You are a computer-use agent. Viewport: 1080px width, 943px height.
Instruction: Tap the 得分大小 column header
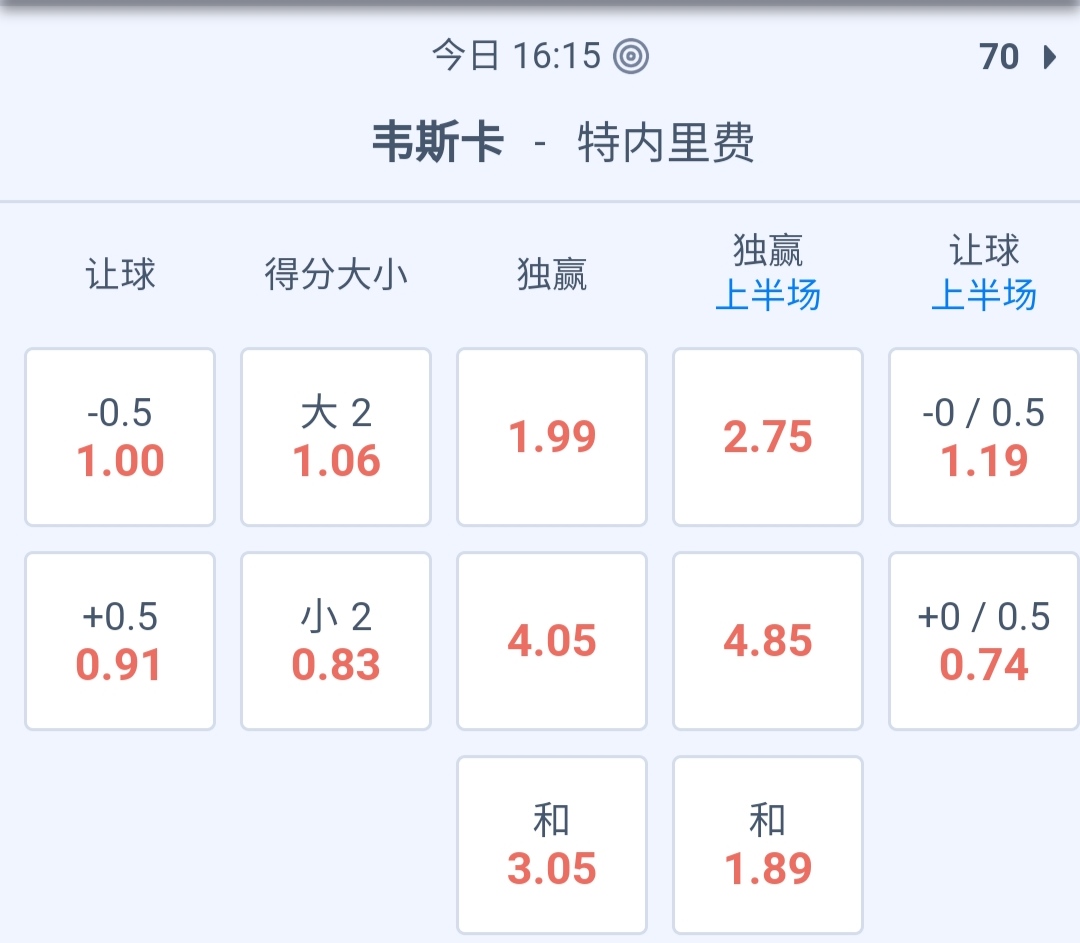click(x=336, y=273)
